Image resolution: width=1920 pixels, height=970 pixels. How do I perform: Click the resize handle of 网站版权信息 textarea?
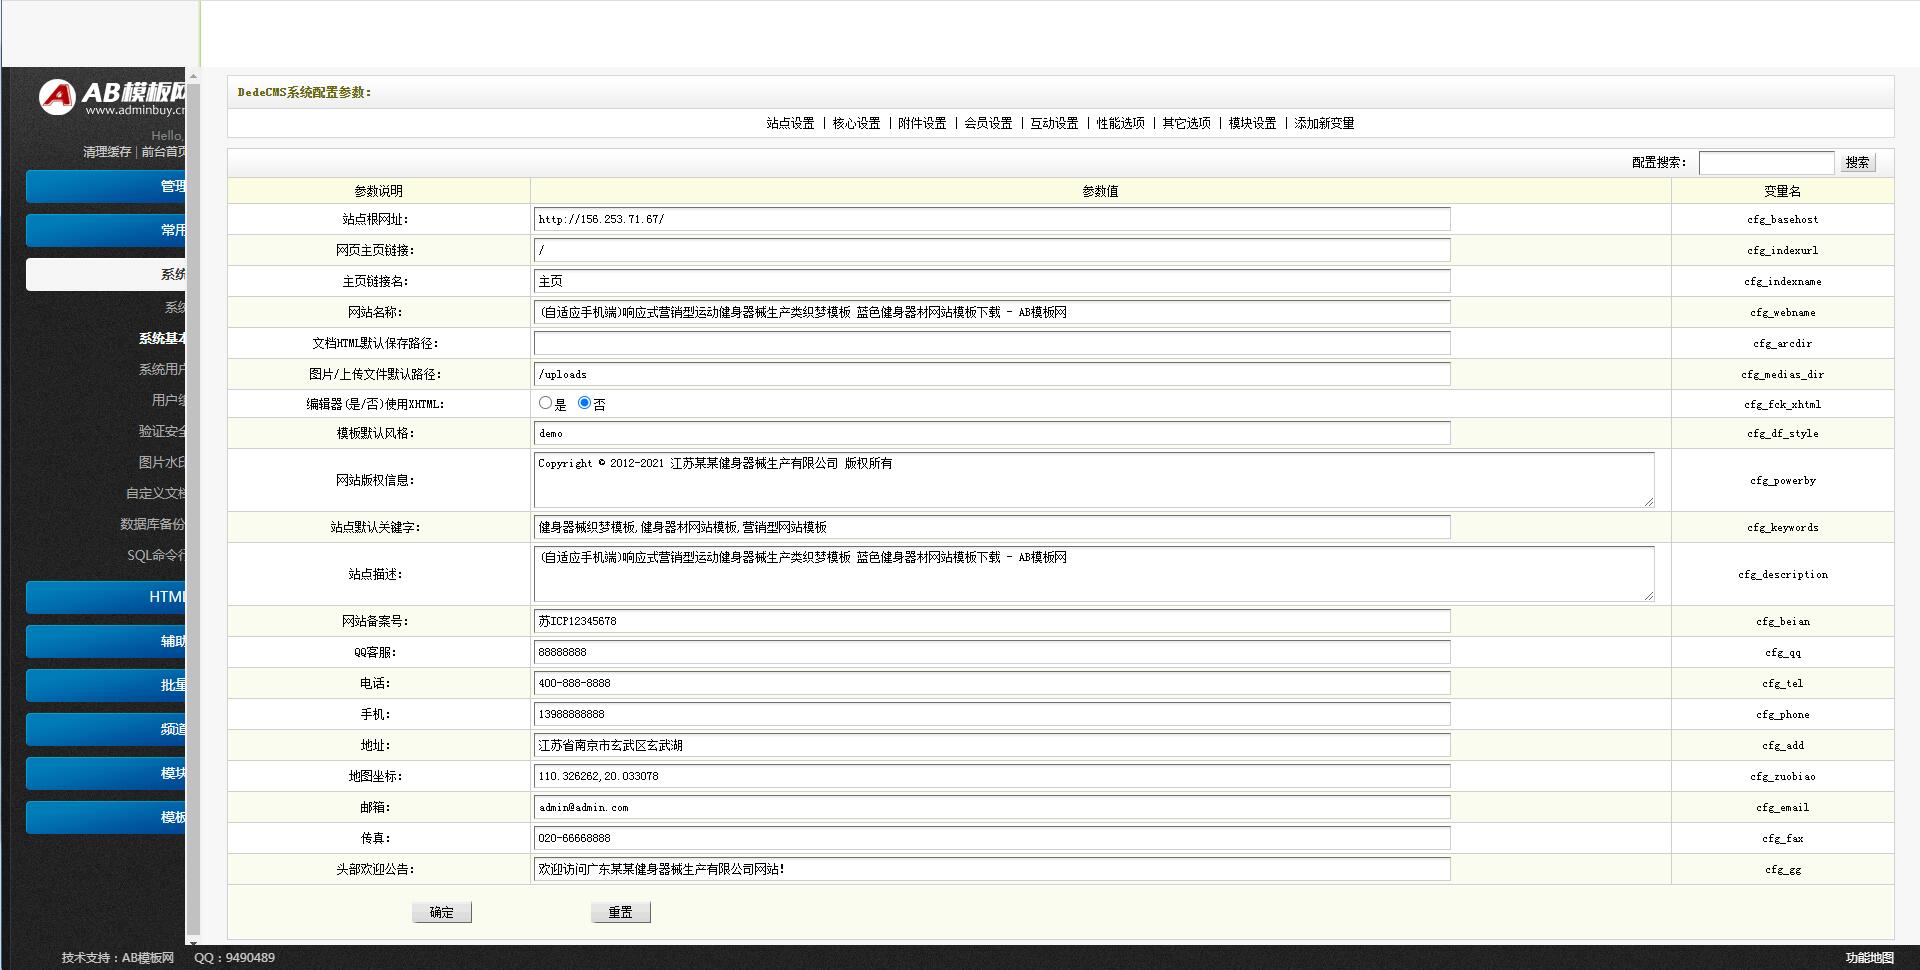tap(1648, 502)
